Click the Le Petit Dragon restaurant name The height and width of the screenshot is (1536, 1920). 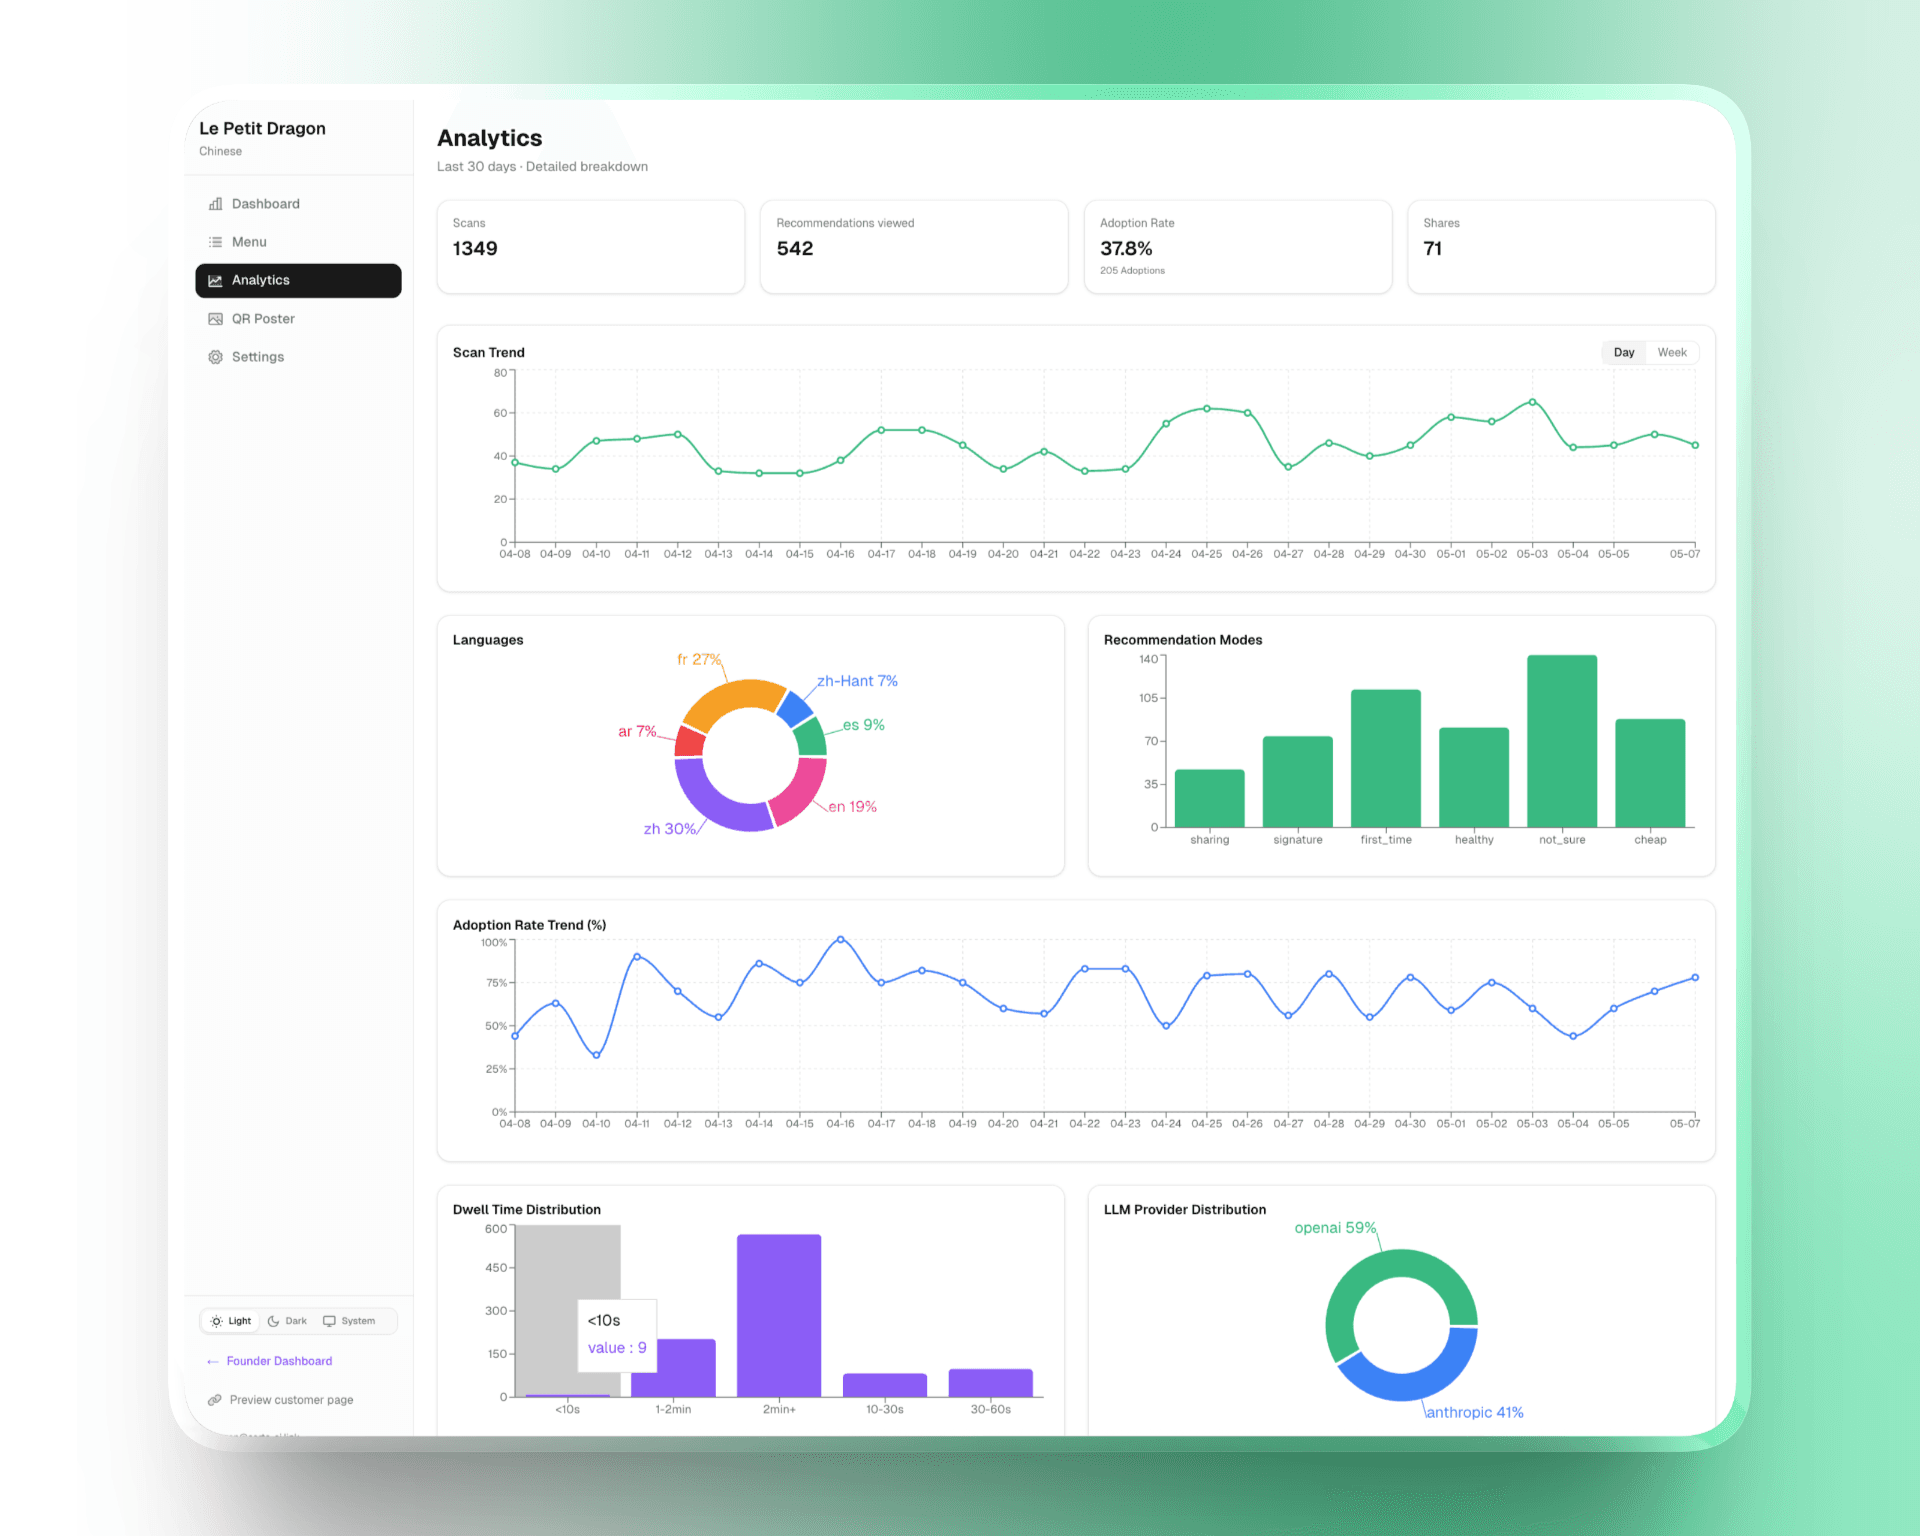pos(262,128)
